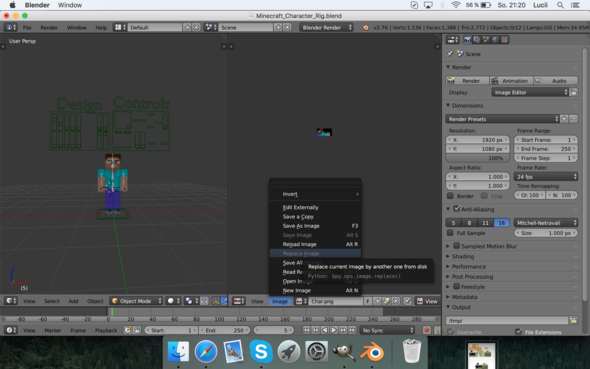Add a render preset with plus icon
Screen dimensions: 590x369
[x=564, y=119]
